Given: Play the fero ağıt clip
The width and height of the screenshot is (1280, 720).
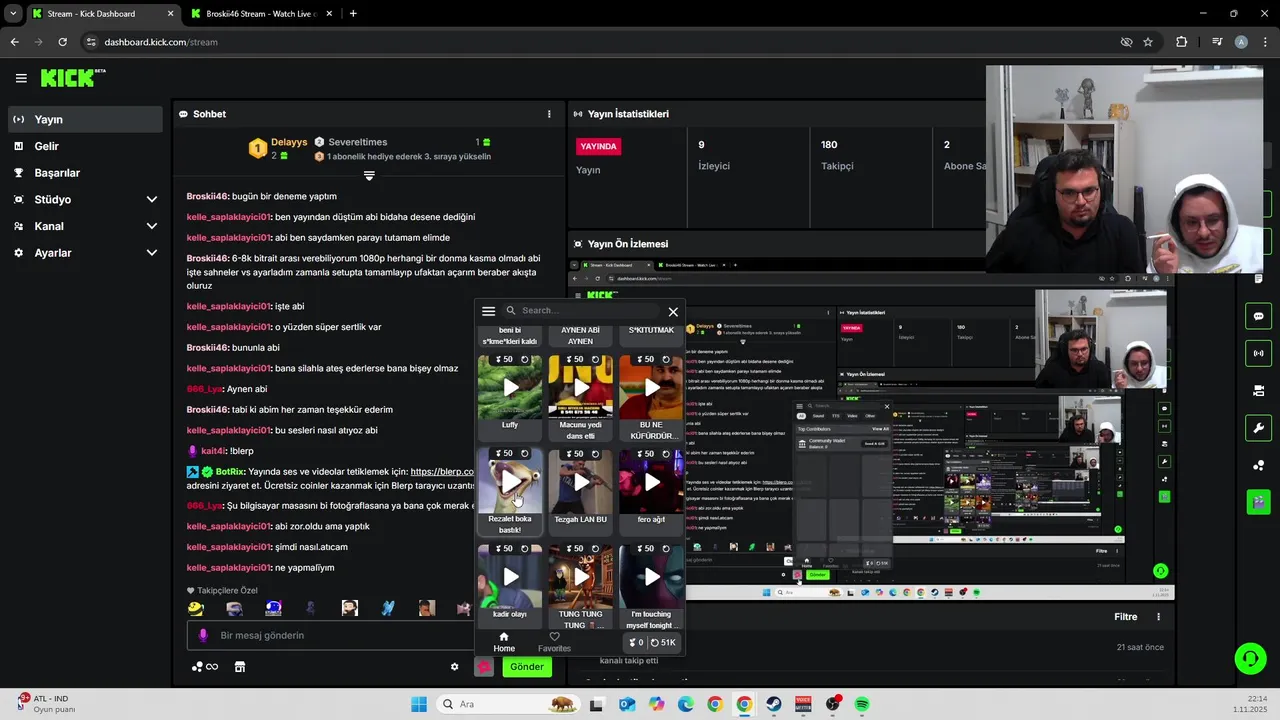Looking at the screenshot, I should coord(651,482).
